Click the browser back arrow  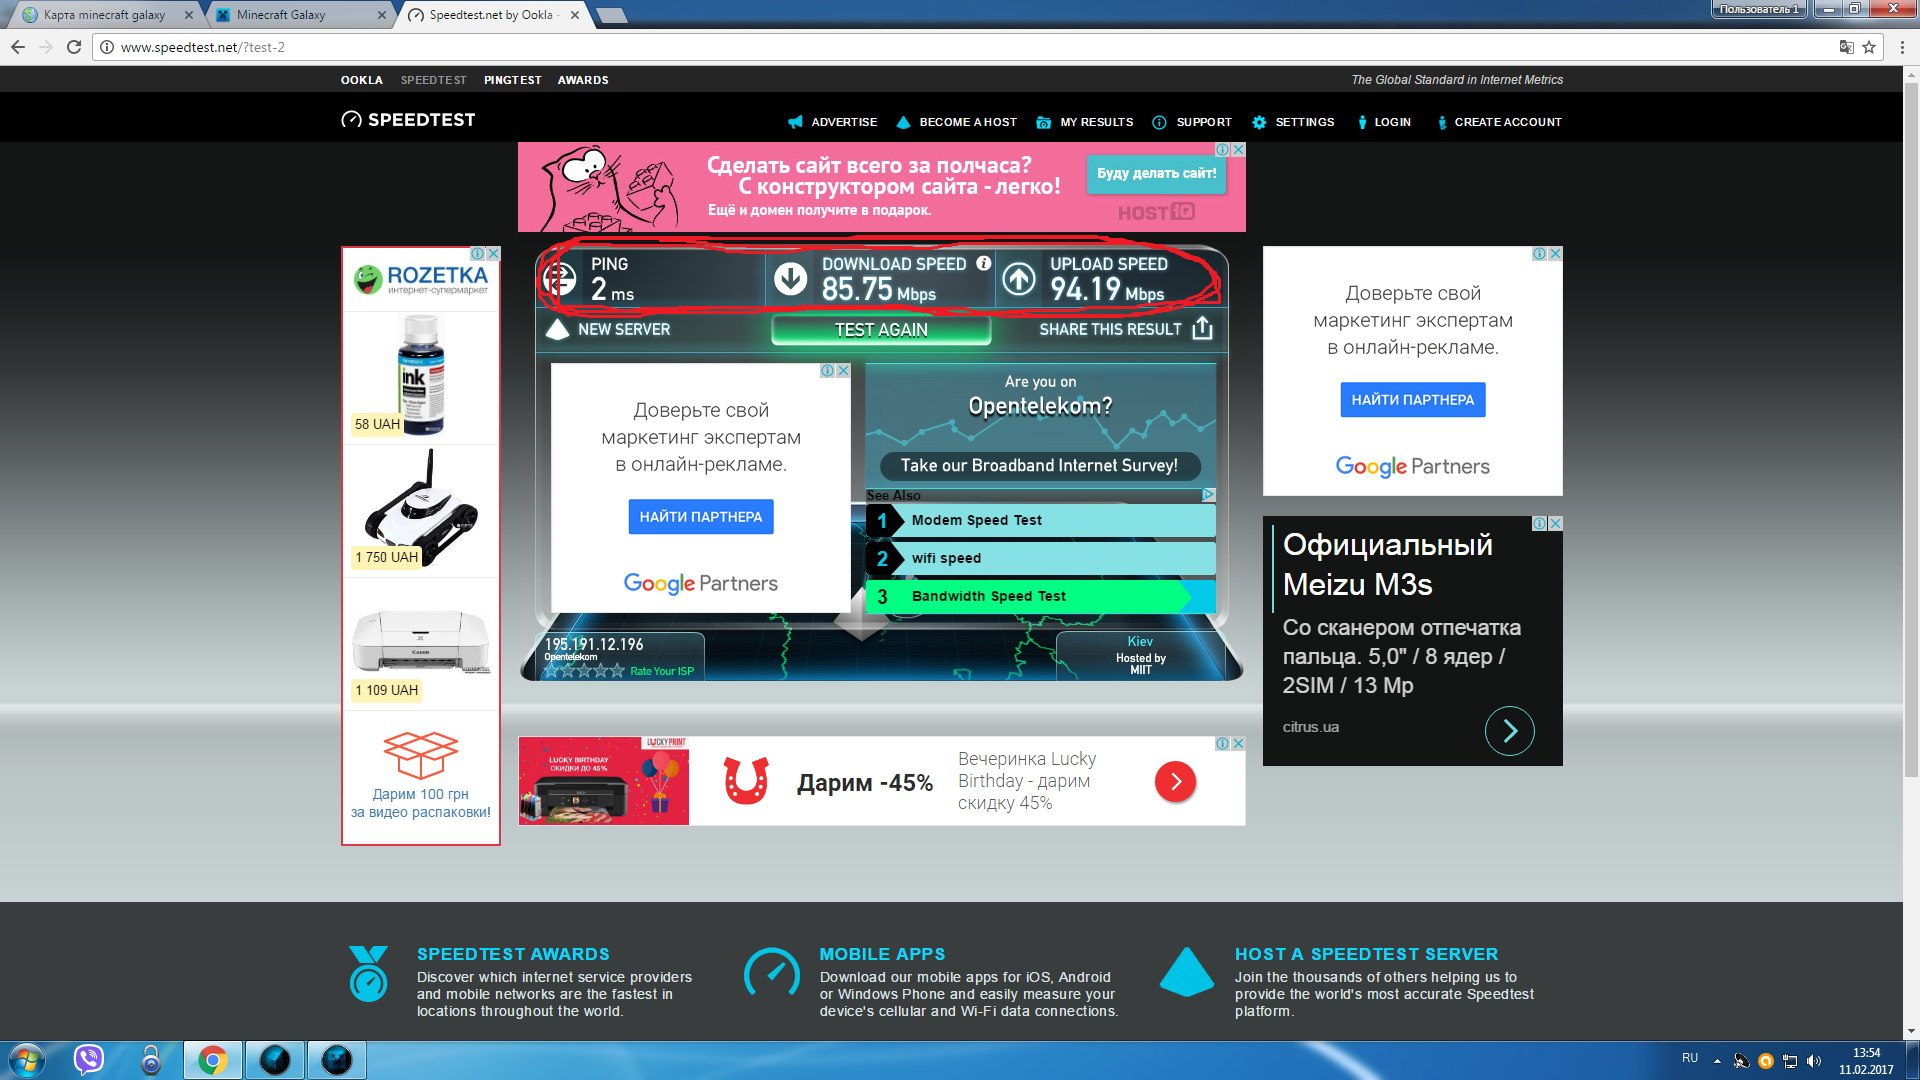(18, 47)
